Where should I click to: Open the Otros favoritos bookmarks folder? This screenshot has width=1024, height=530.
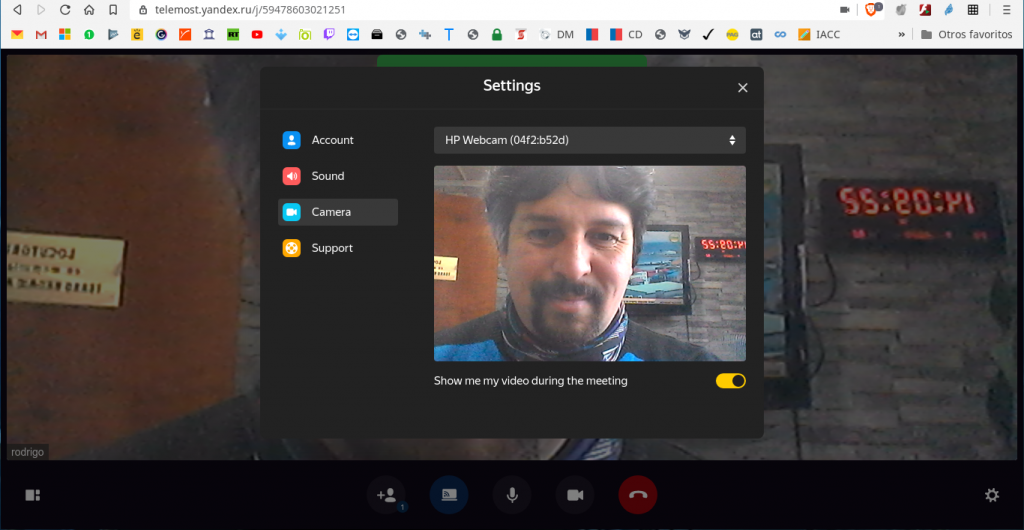(966, 34)
